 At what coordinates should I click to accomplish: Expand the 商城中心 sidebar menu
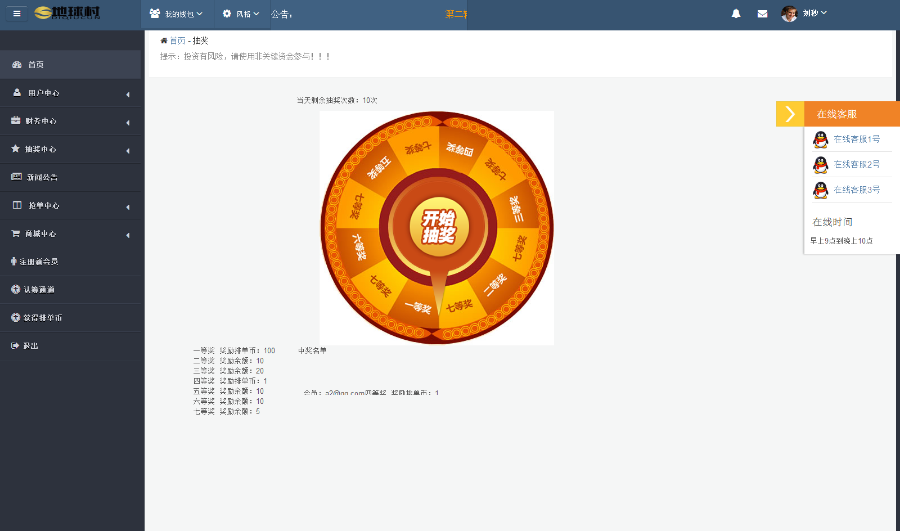pyautogui.click(x=70, y=233)
